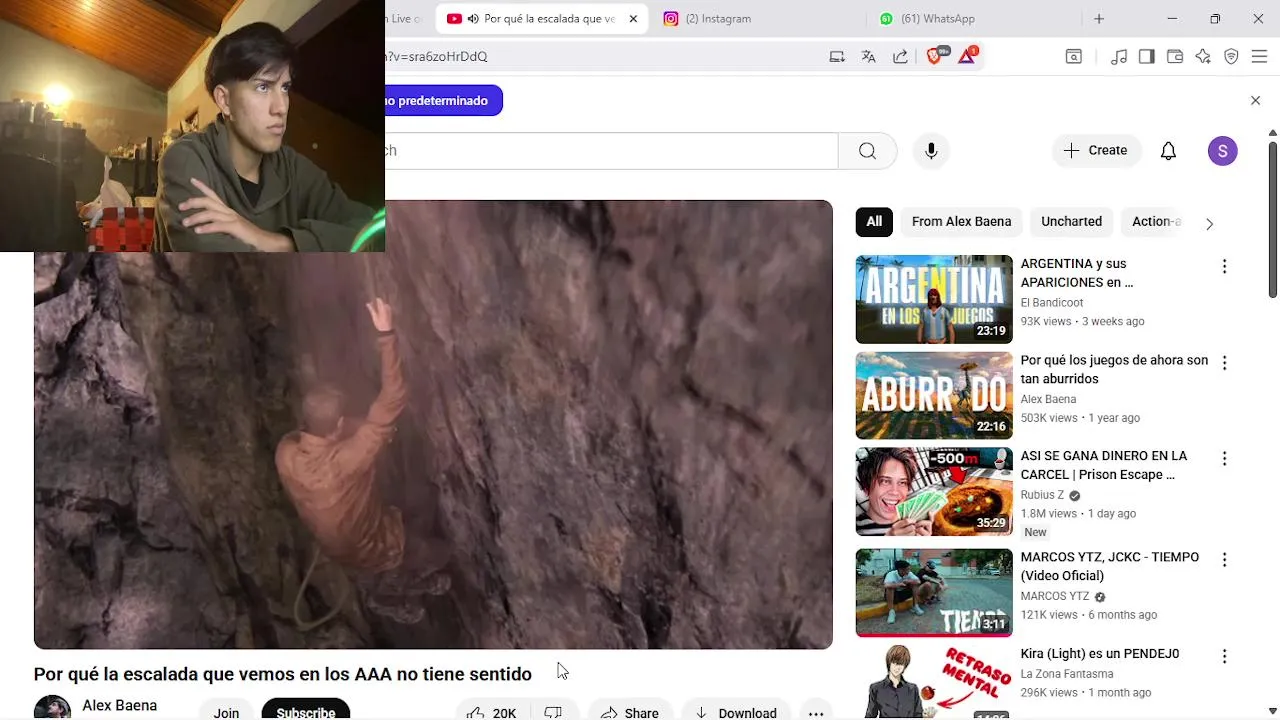Open Kira (Light) es un PENDEJ0 title

[1099, 654]
